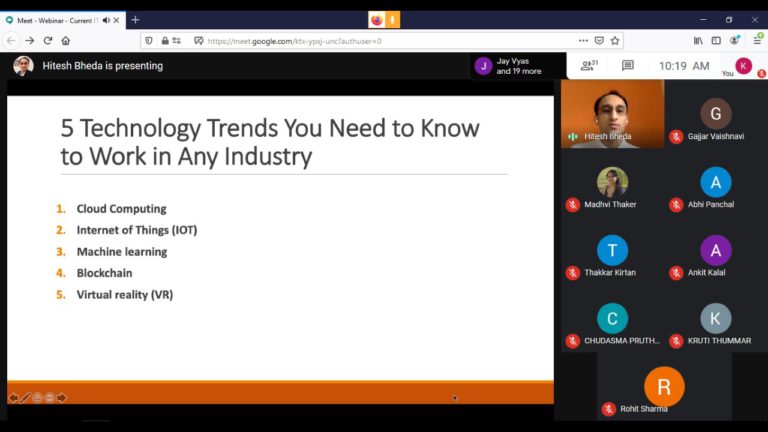Screen dimensions: 768x432
Task: Click the meet.google.com address bar
Action: click(380, 41)
